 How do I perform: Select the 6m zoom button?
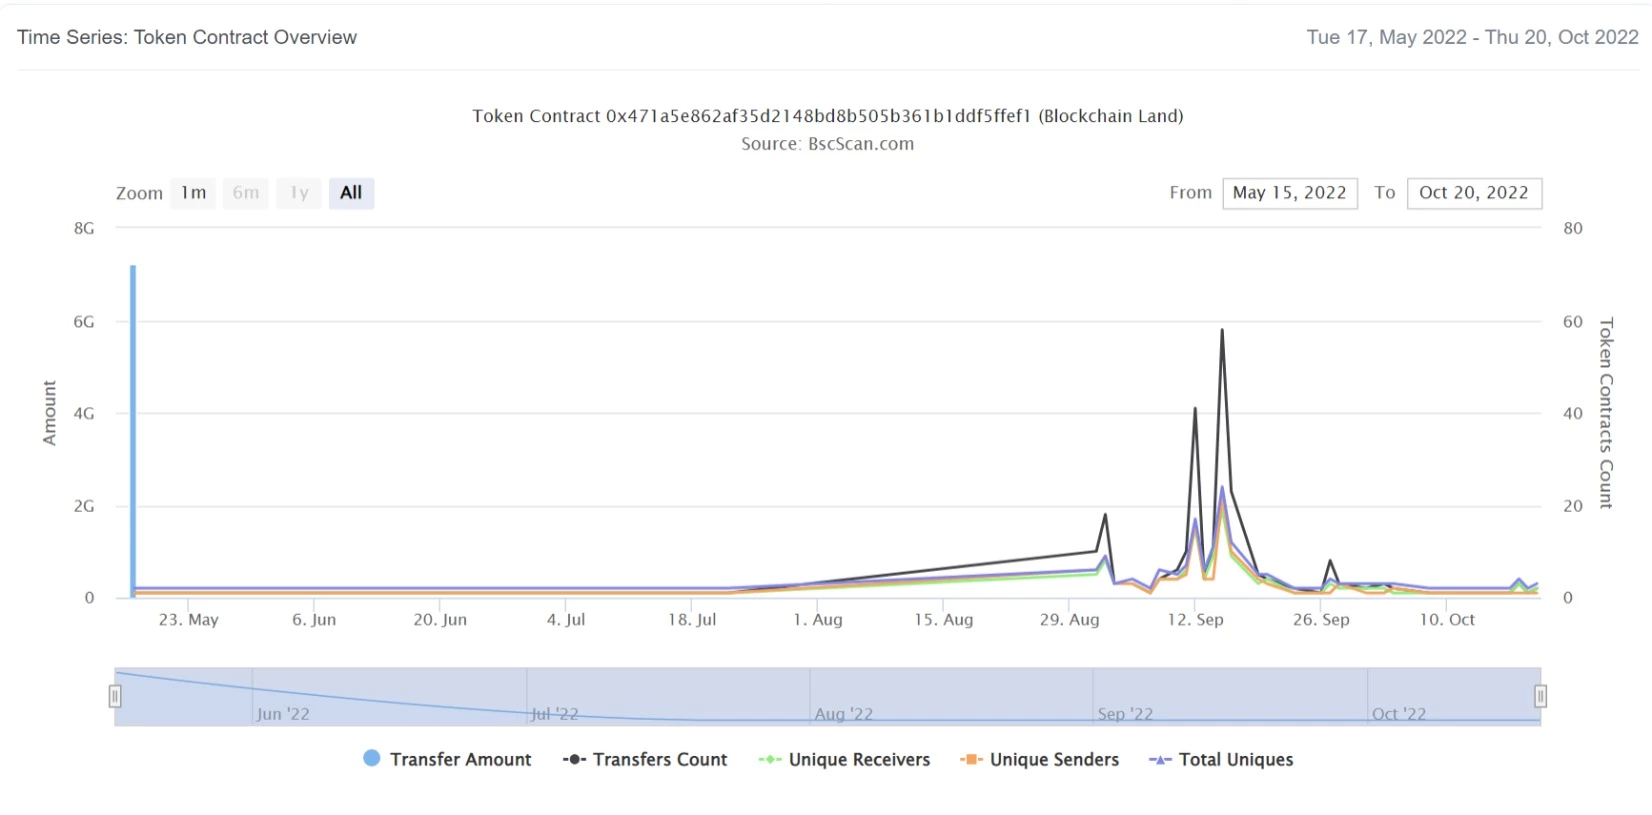(x=246, y=193)
